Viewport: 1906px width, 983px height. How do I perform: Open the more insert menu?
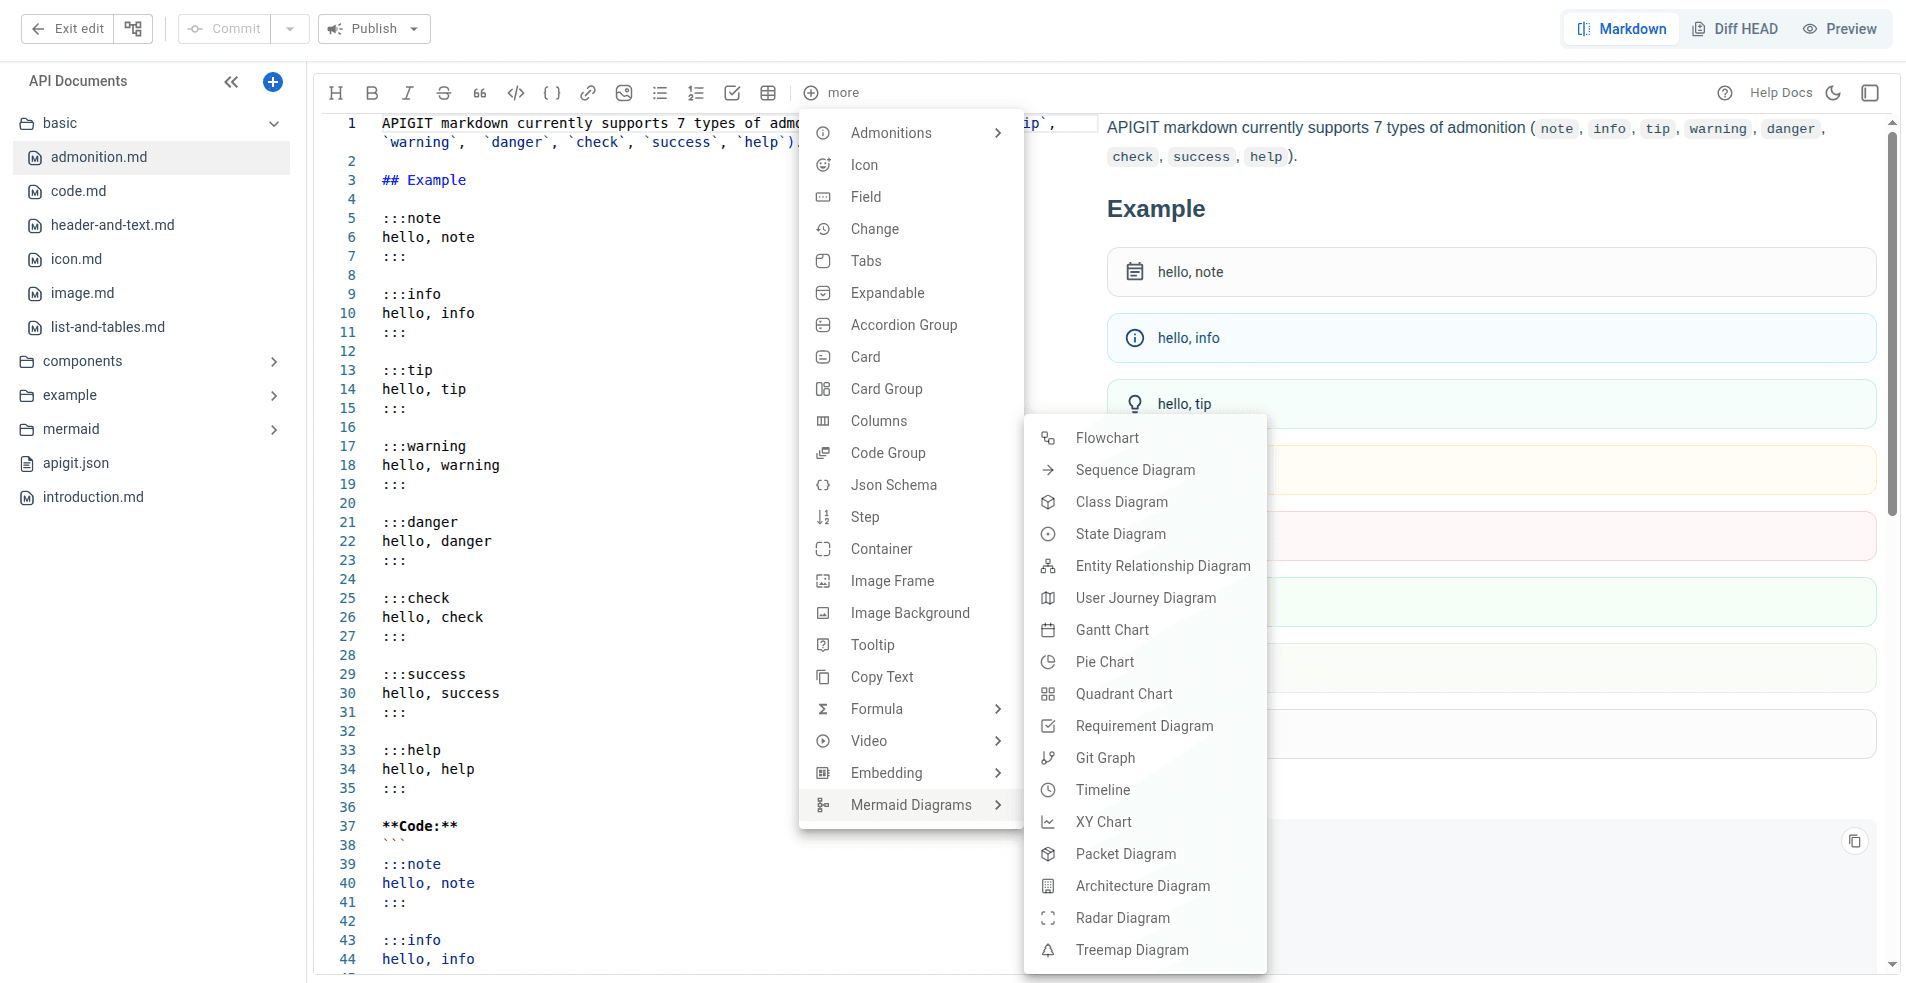831,93
